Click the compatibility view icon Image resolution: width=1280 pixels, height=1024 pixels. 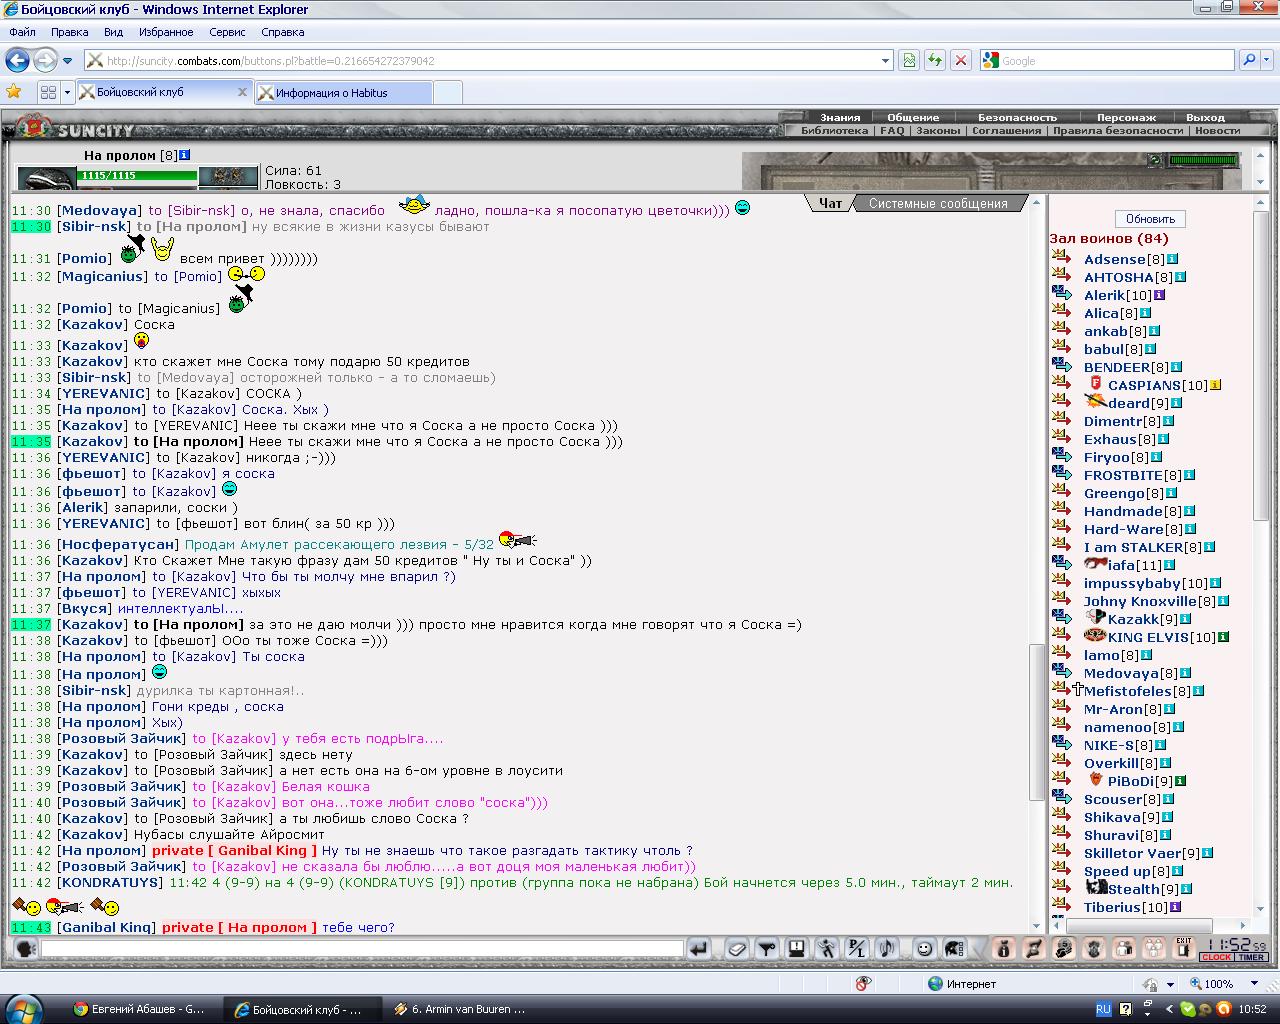point(909,61)
